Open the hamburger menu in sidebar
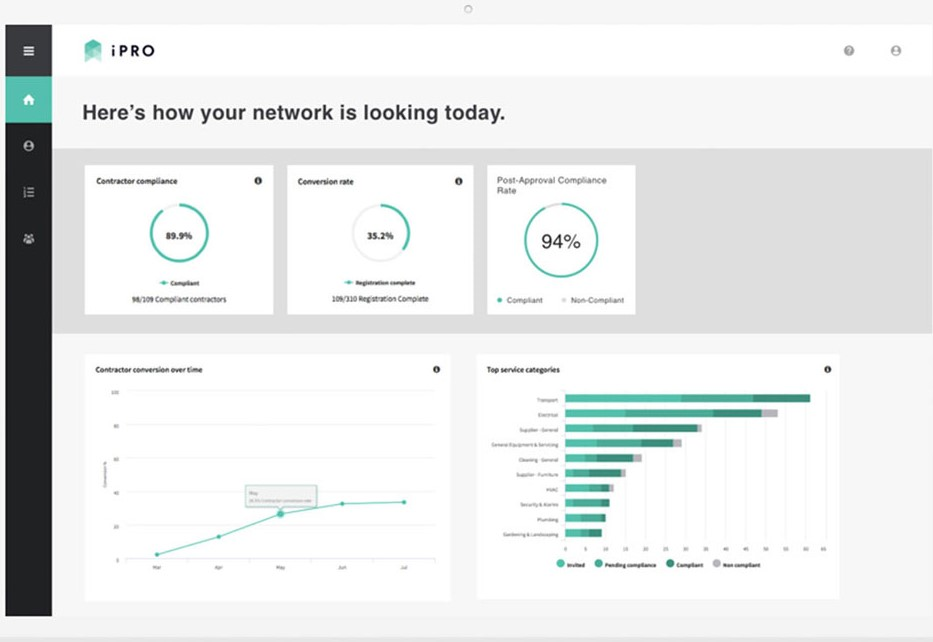Screen dimensions: 933x642 click(28, 51)
